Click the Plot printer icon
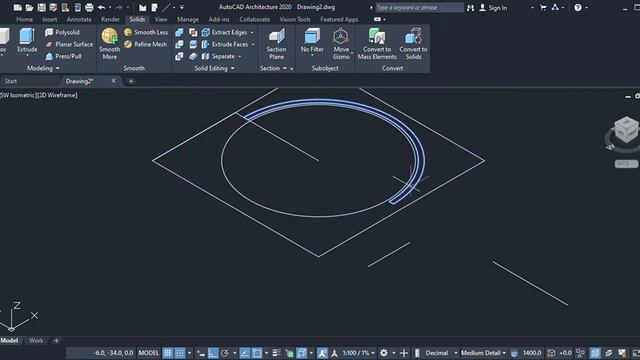The image size is (640, 360). (x=89, y=7)
